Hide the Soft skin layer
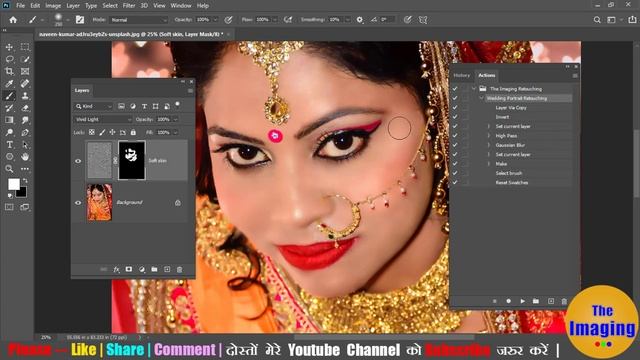This screenshot has width=640, height=360. (78, 161)
